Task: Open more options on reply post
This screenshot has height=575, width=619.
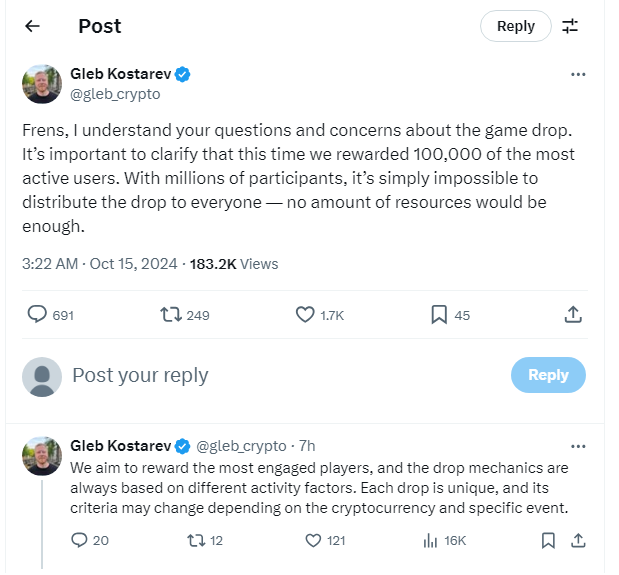Action: pyautogui.click(x=578, y=446)
